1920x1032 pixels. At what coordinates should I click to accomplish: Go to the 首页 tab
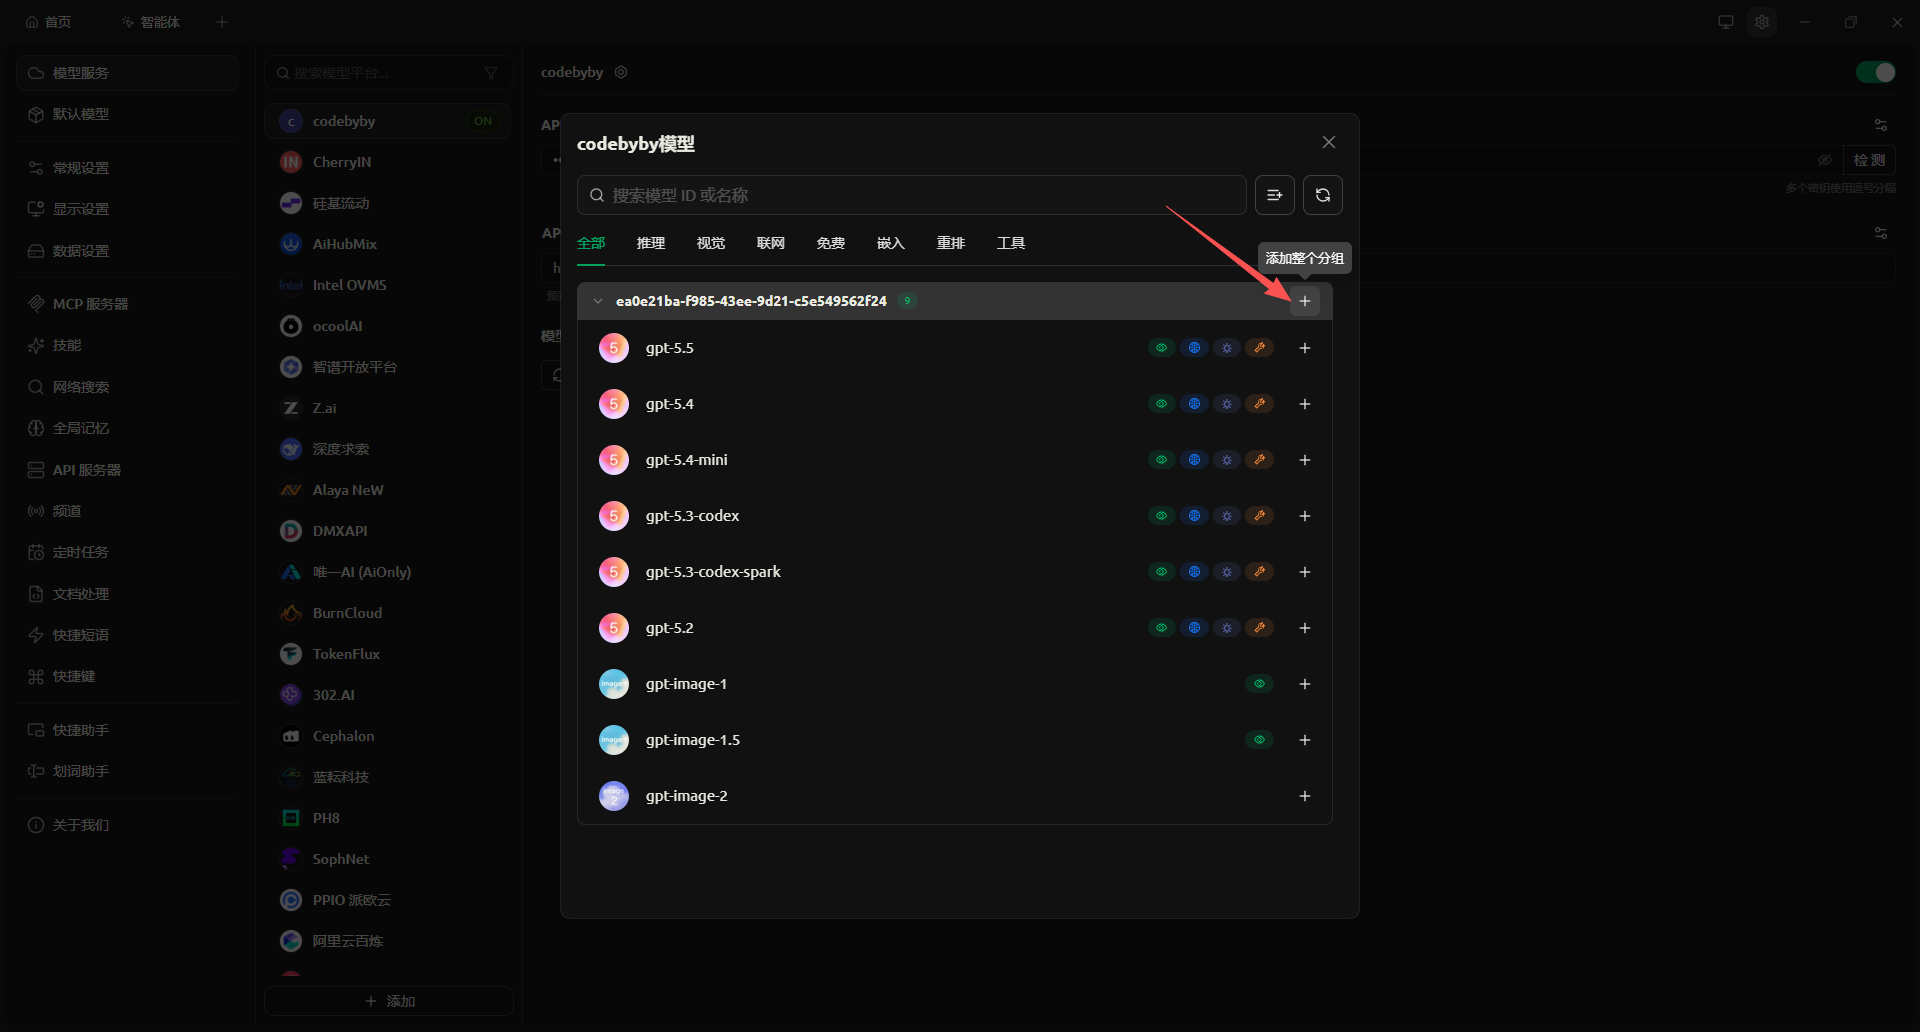48,22
